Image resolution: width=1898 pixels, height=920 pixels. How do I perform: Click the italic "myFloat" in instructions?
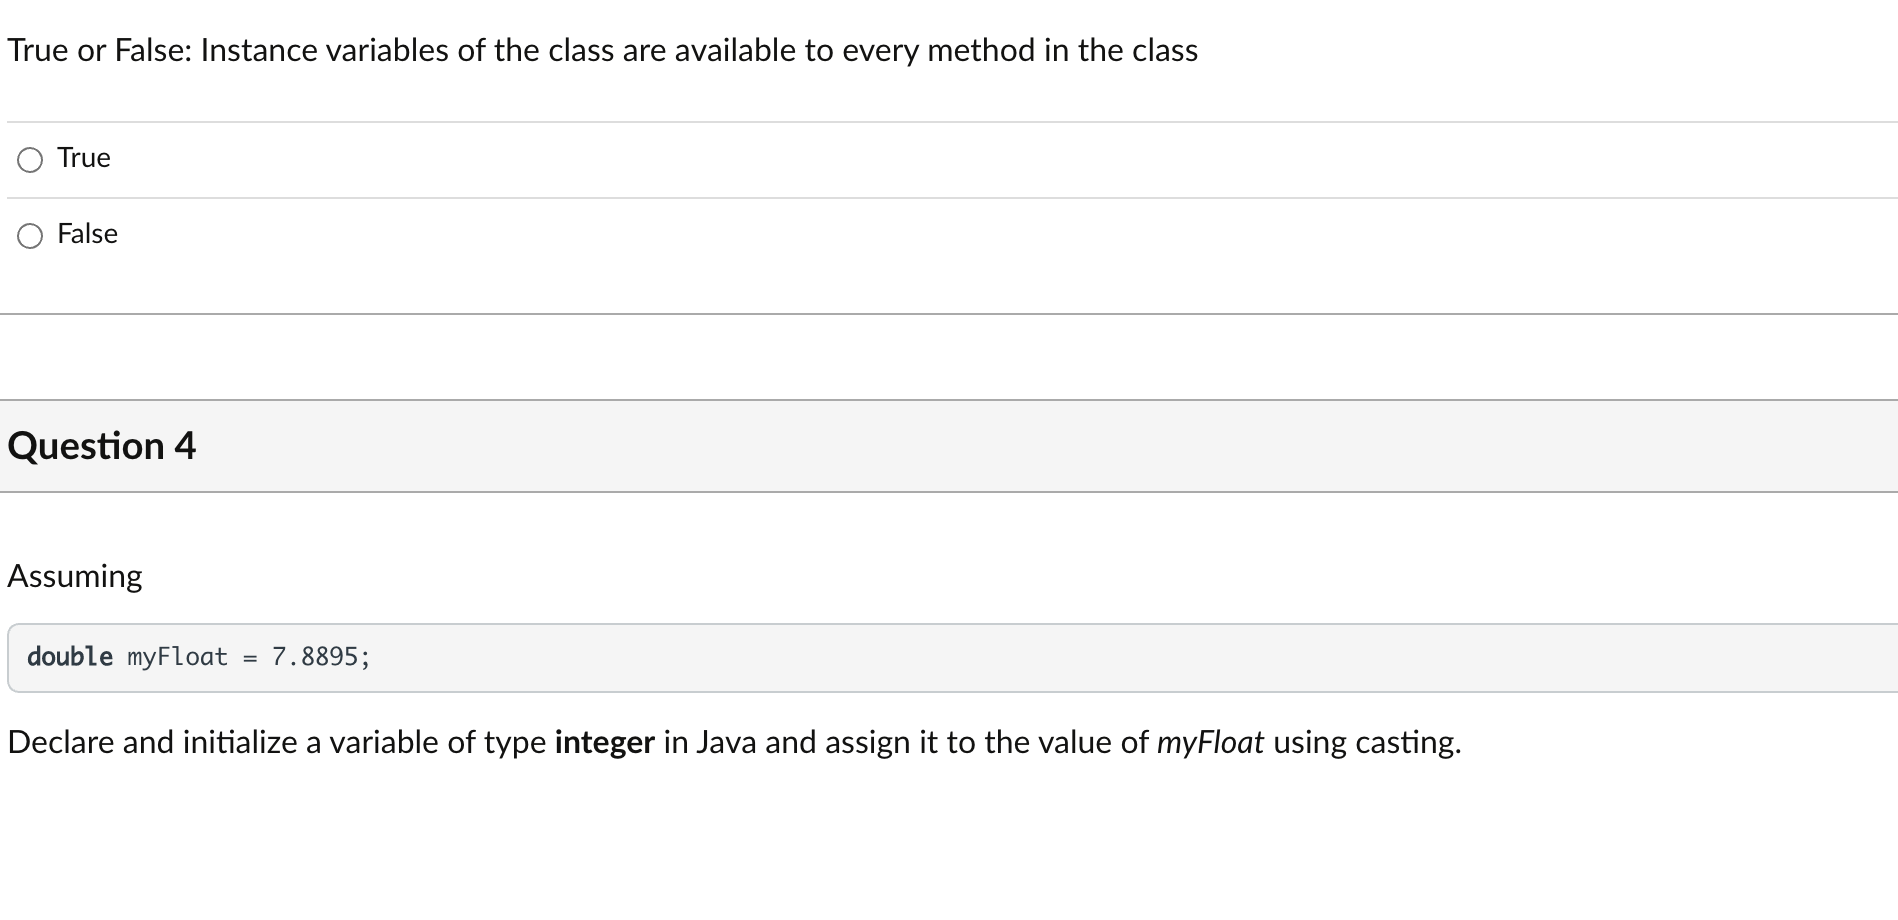[x=1210, y=743]
